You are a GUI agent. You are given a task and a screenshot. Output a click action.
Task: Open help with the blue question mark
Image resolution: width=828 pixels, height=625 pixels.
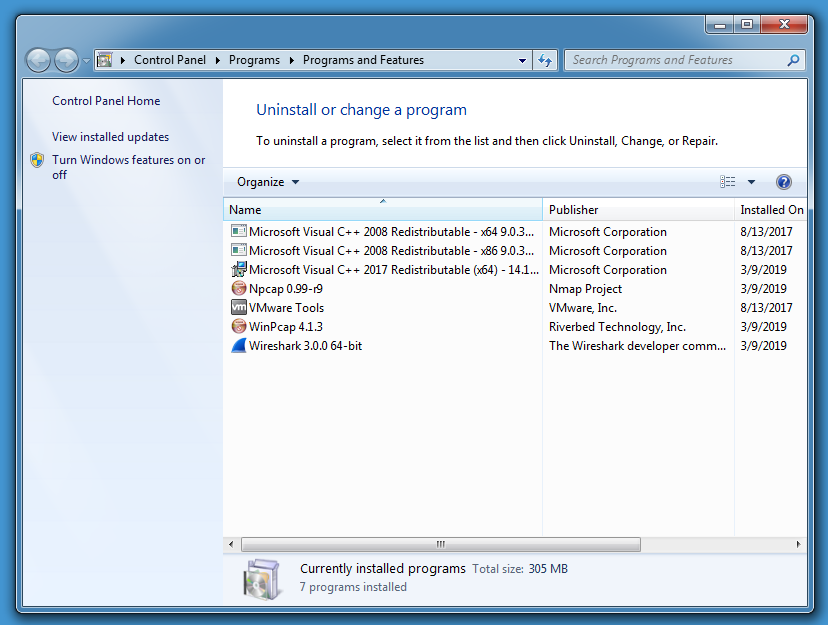point(783,182)
